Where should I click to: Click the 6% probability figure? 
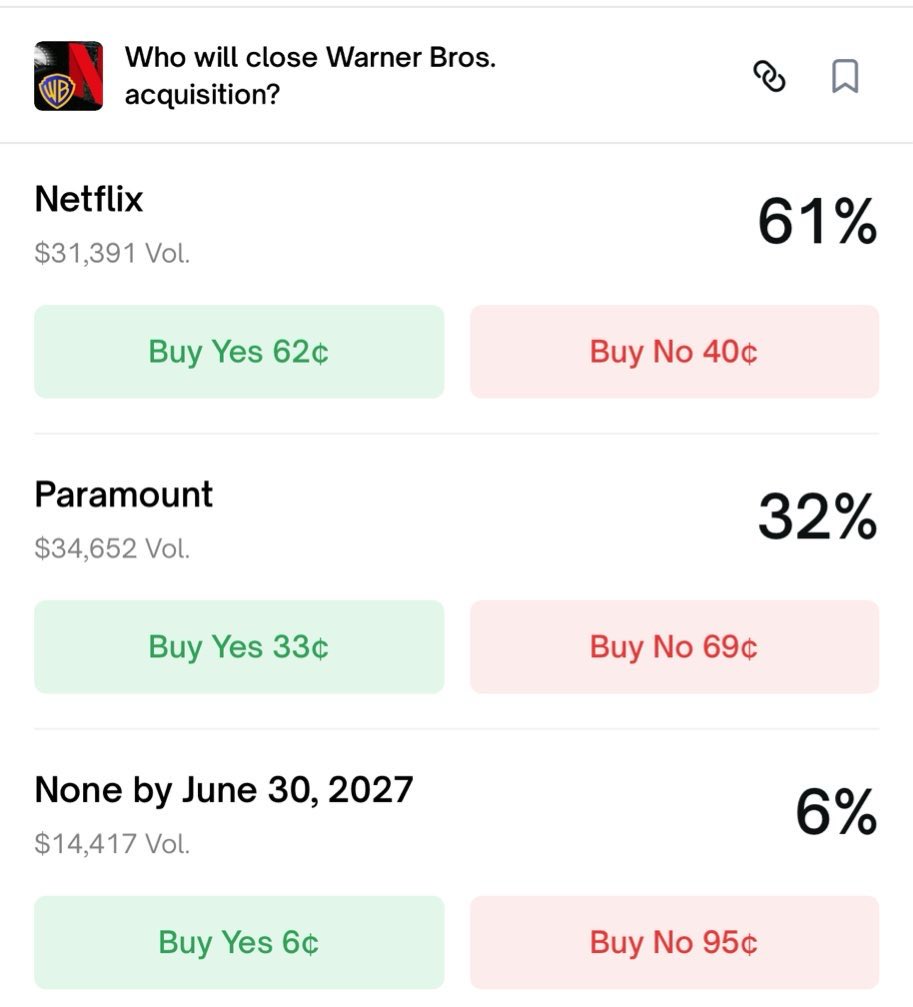click(836, 812)
